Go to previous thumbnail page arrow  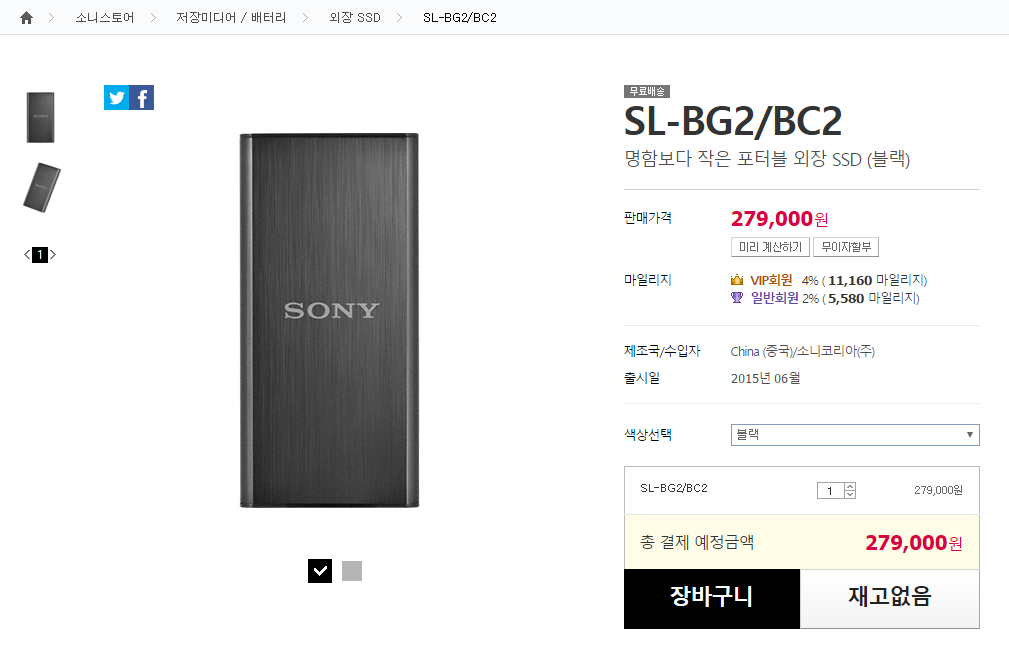coord(27,255)
